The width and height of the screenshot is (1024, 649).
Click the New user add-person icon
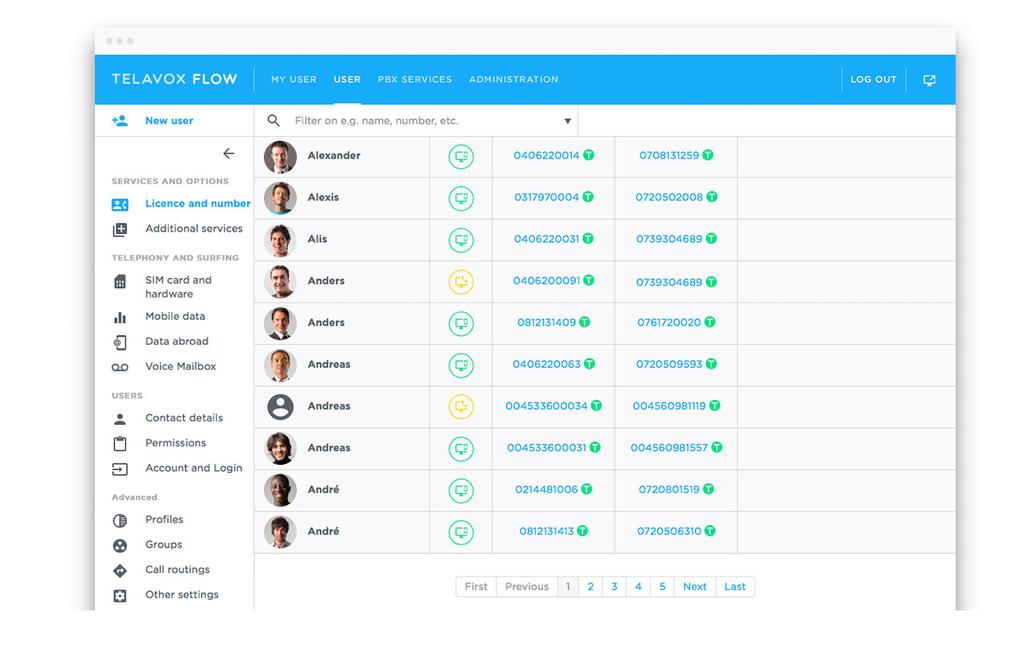(120, 121)
